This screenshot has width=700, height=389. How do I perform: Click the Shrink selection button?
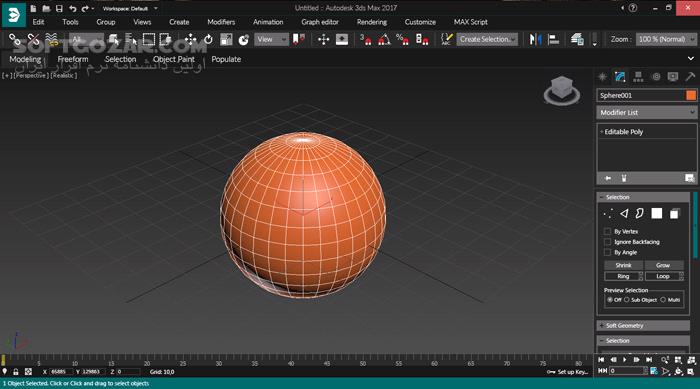click(623, 265)
